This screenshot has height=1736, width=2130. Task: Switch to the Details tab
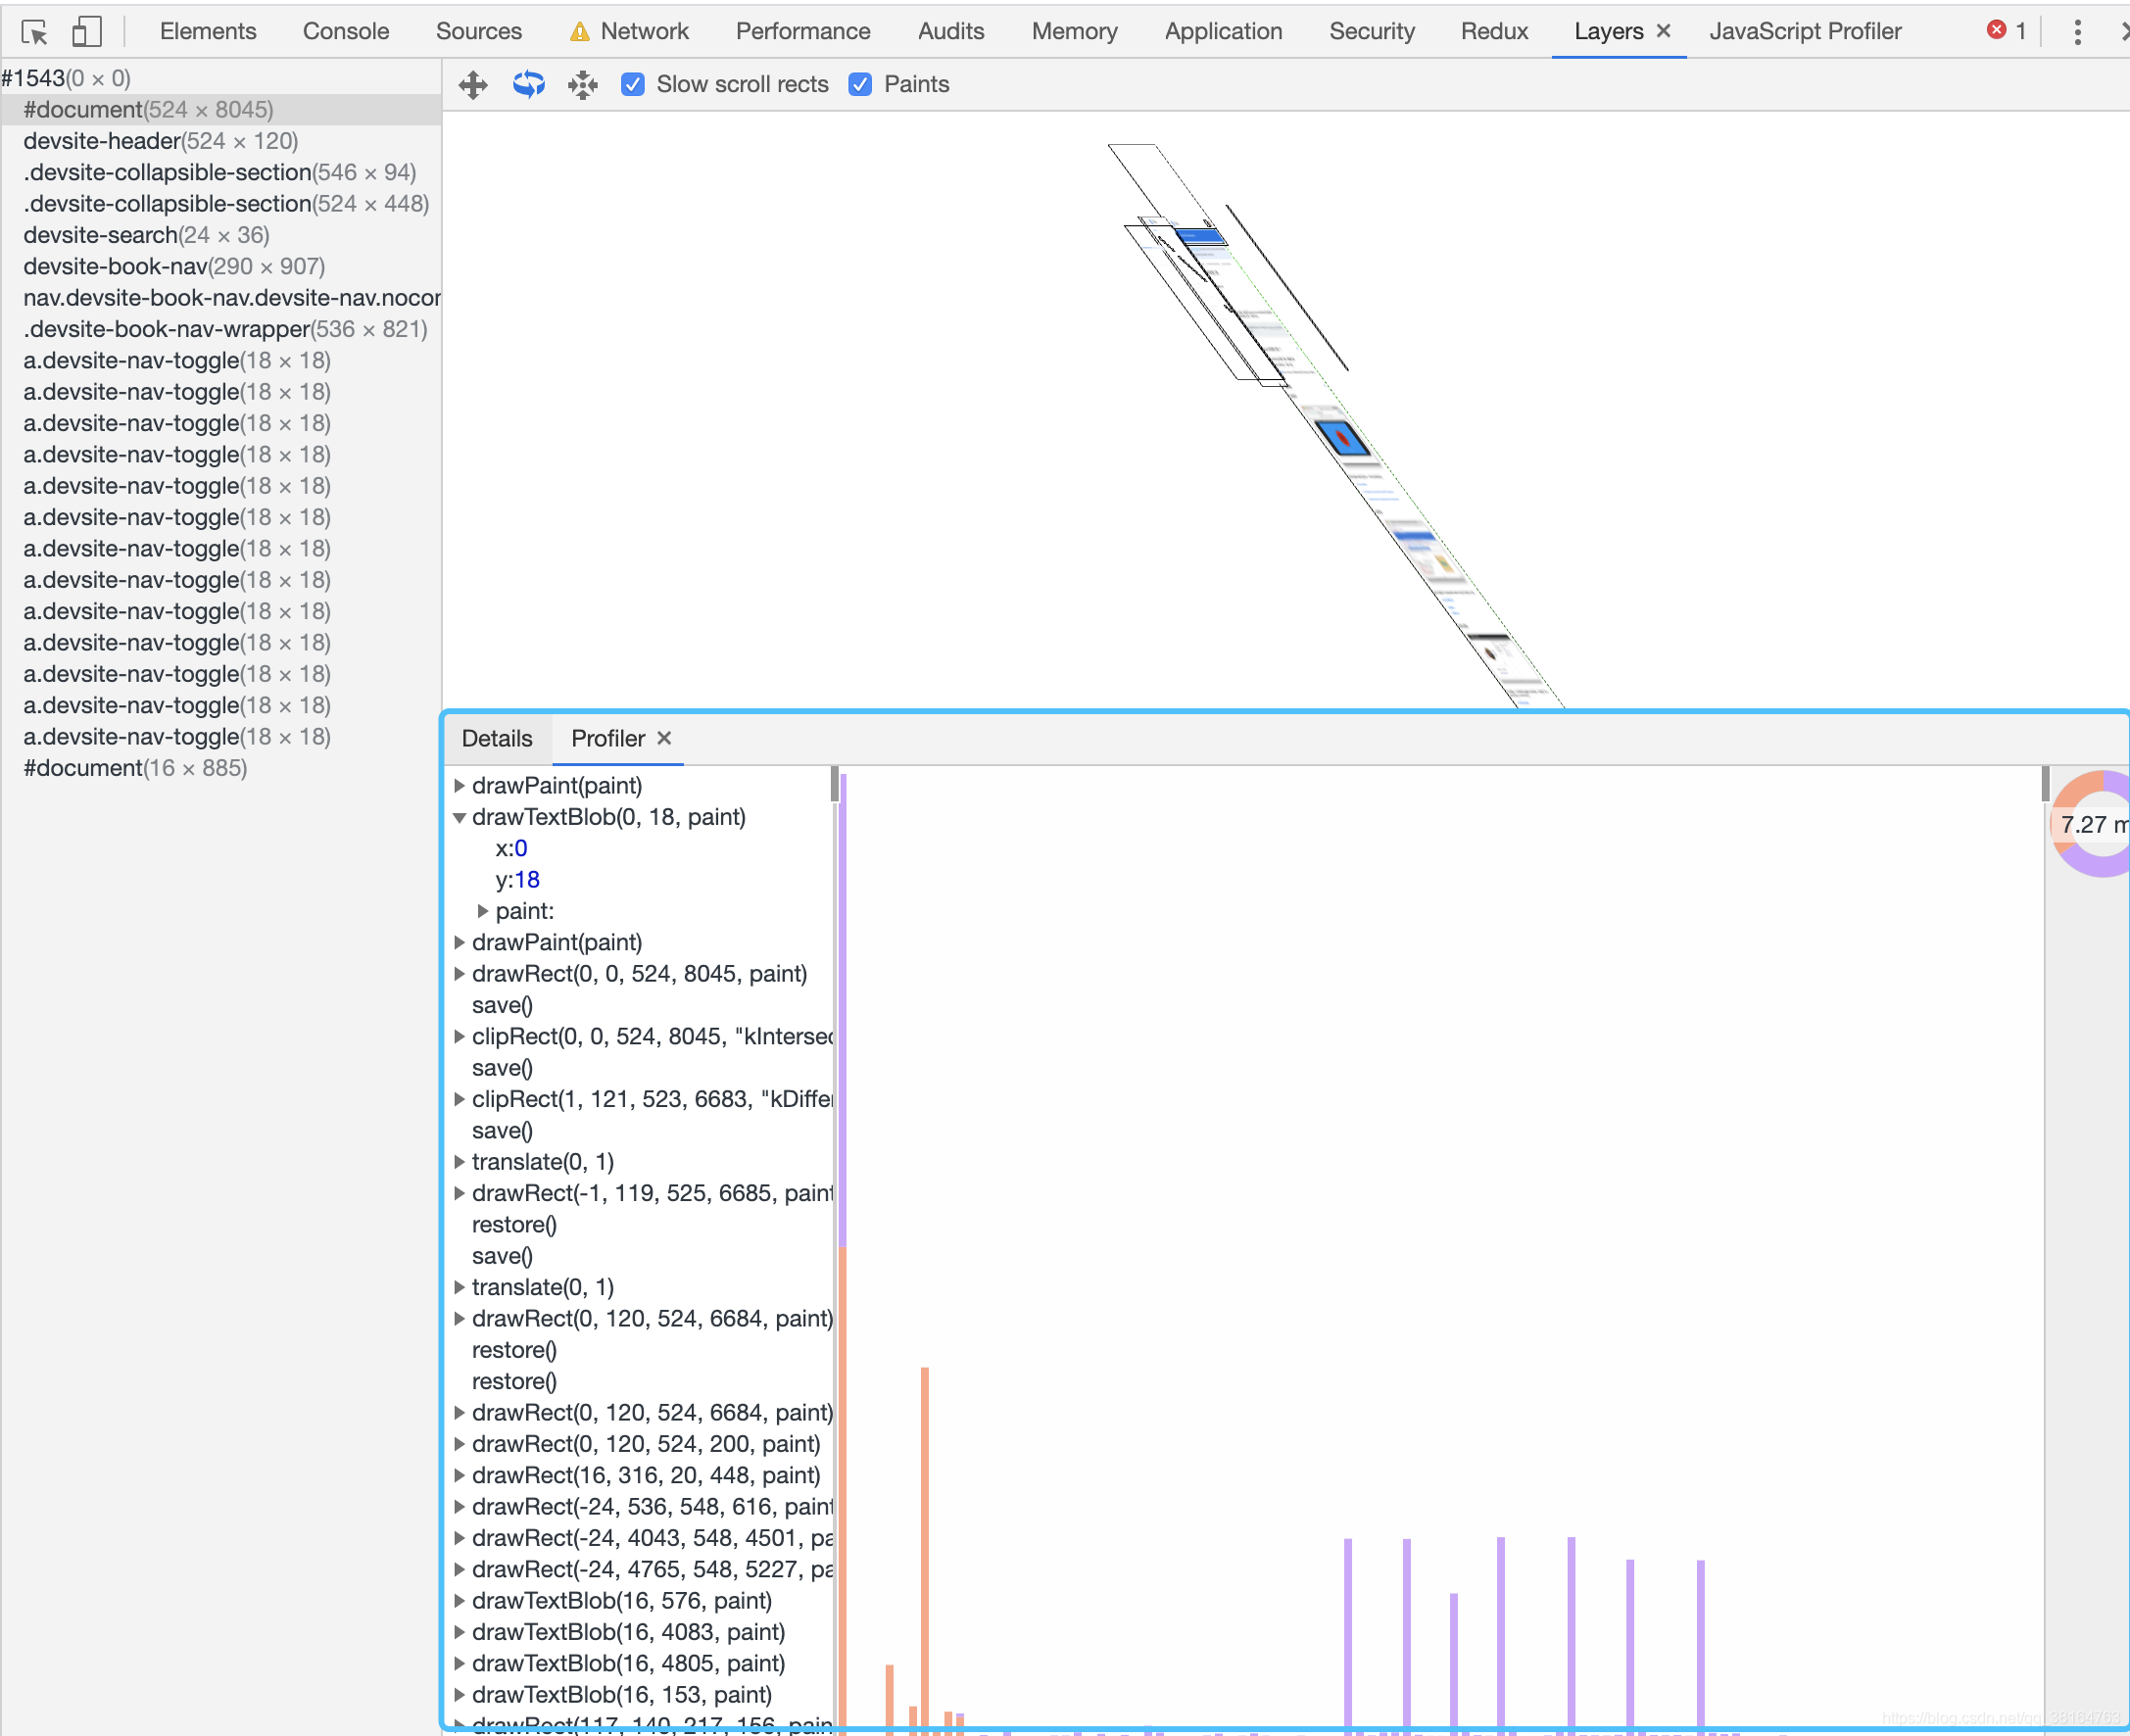[x=497, y=739]
